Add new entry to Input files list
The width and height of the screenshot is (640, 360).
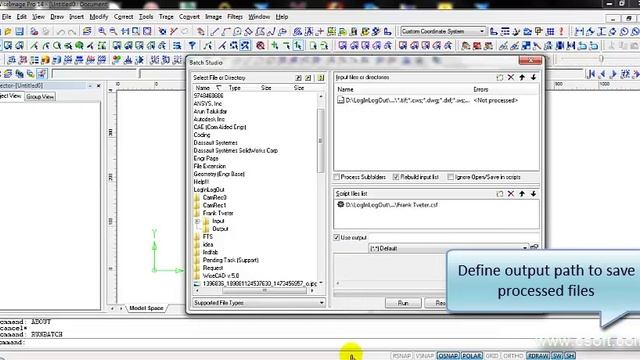point(500,78)
